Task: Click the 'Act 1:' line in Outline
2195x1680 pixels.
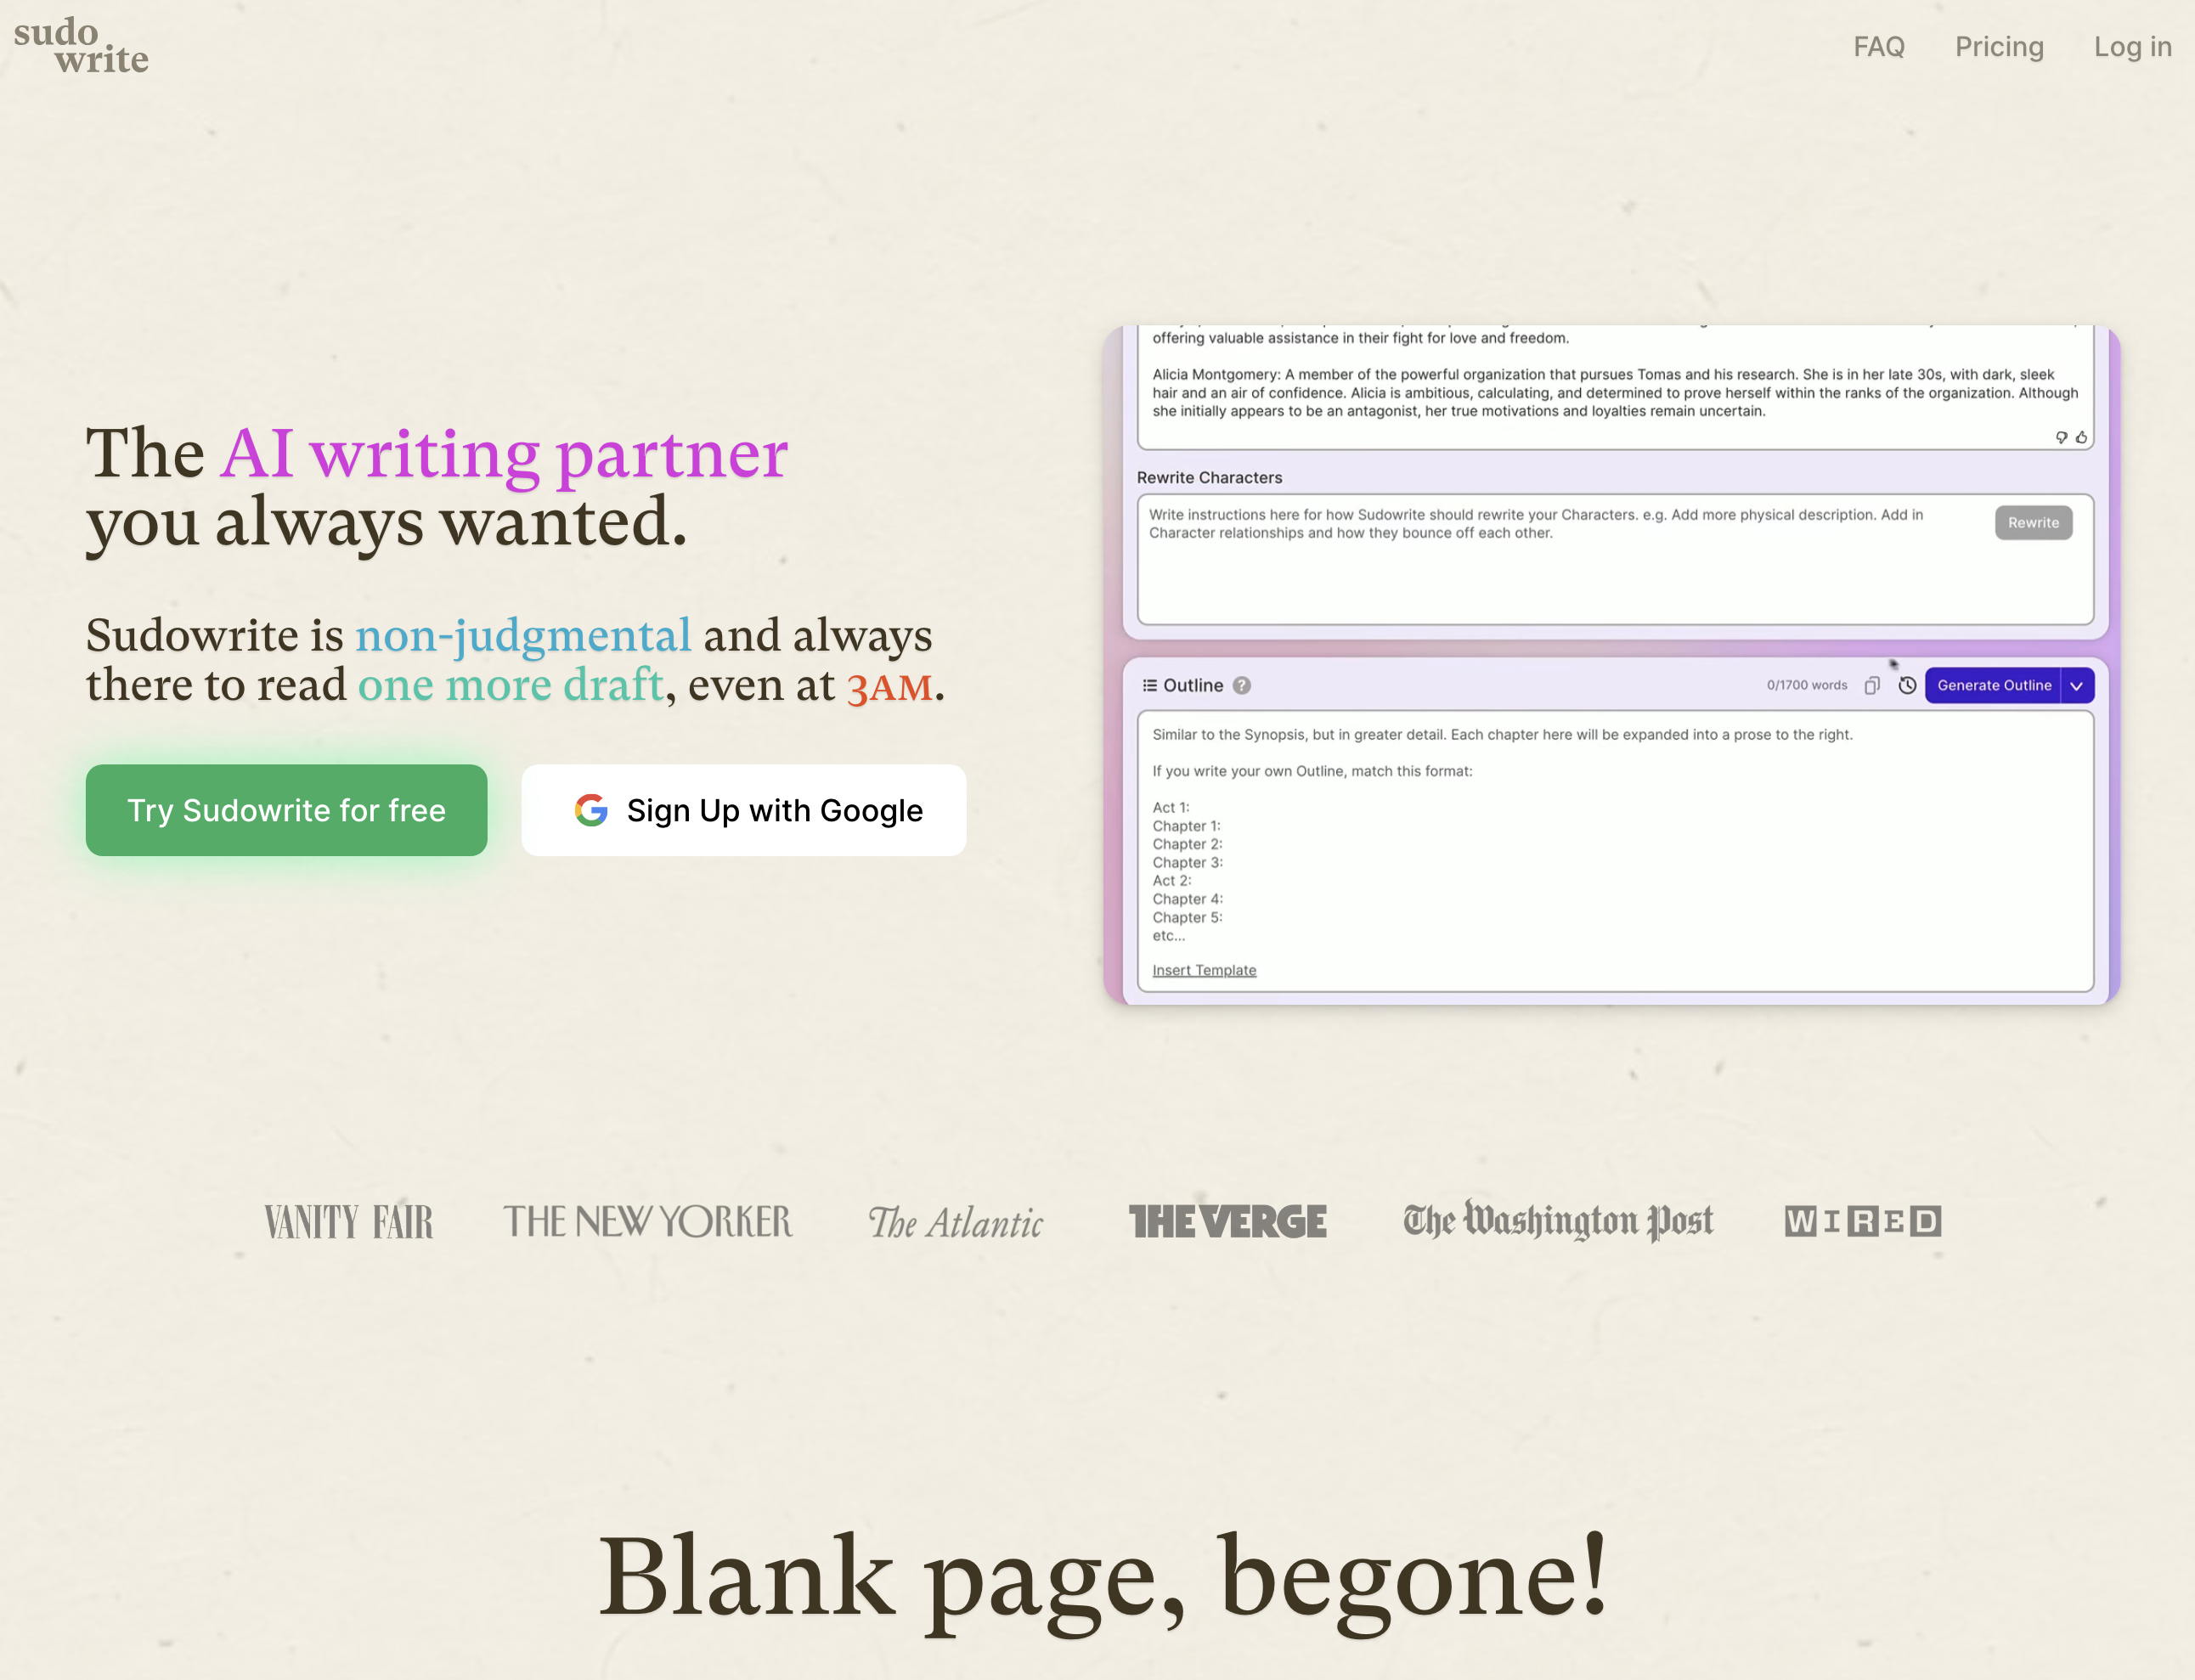Action: (x=1171, y=808)
